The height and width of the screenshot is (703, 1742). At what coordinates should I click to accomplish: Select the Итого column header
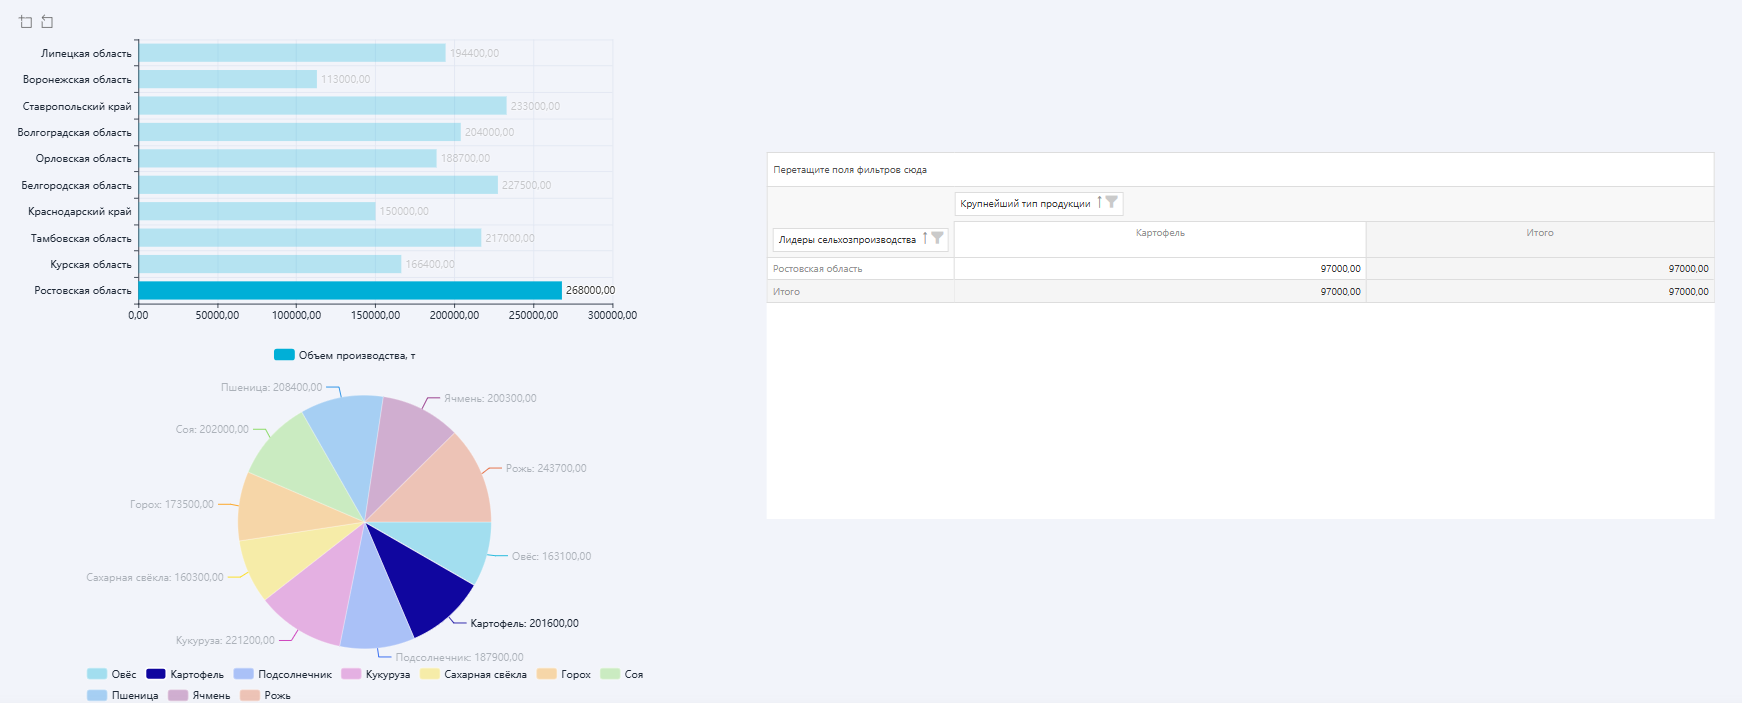coord(1539,233)
